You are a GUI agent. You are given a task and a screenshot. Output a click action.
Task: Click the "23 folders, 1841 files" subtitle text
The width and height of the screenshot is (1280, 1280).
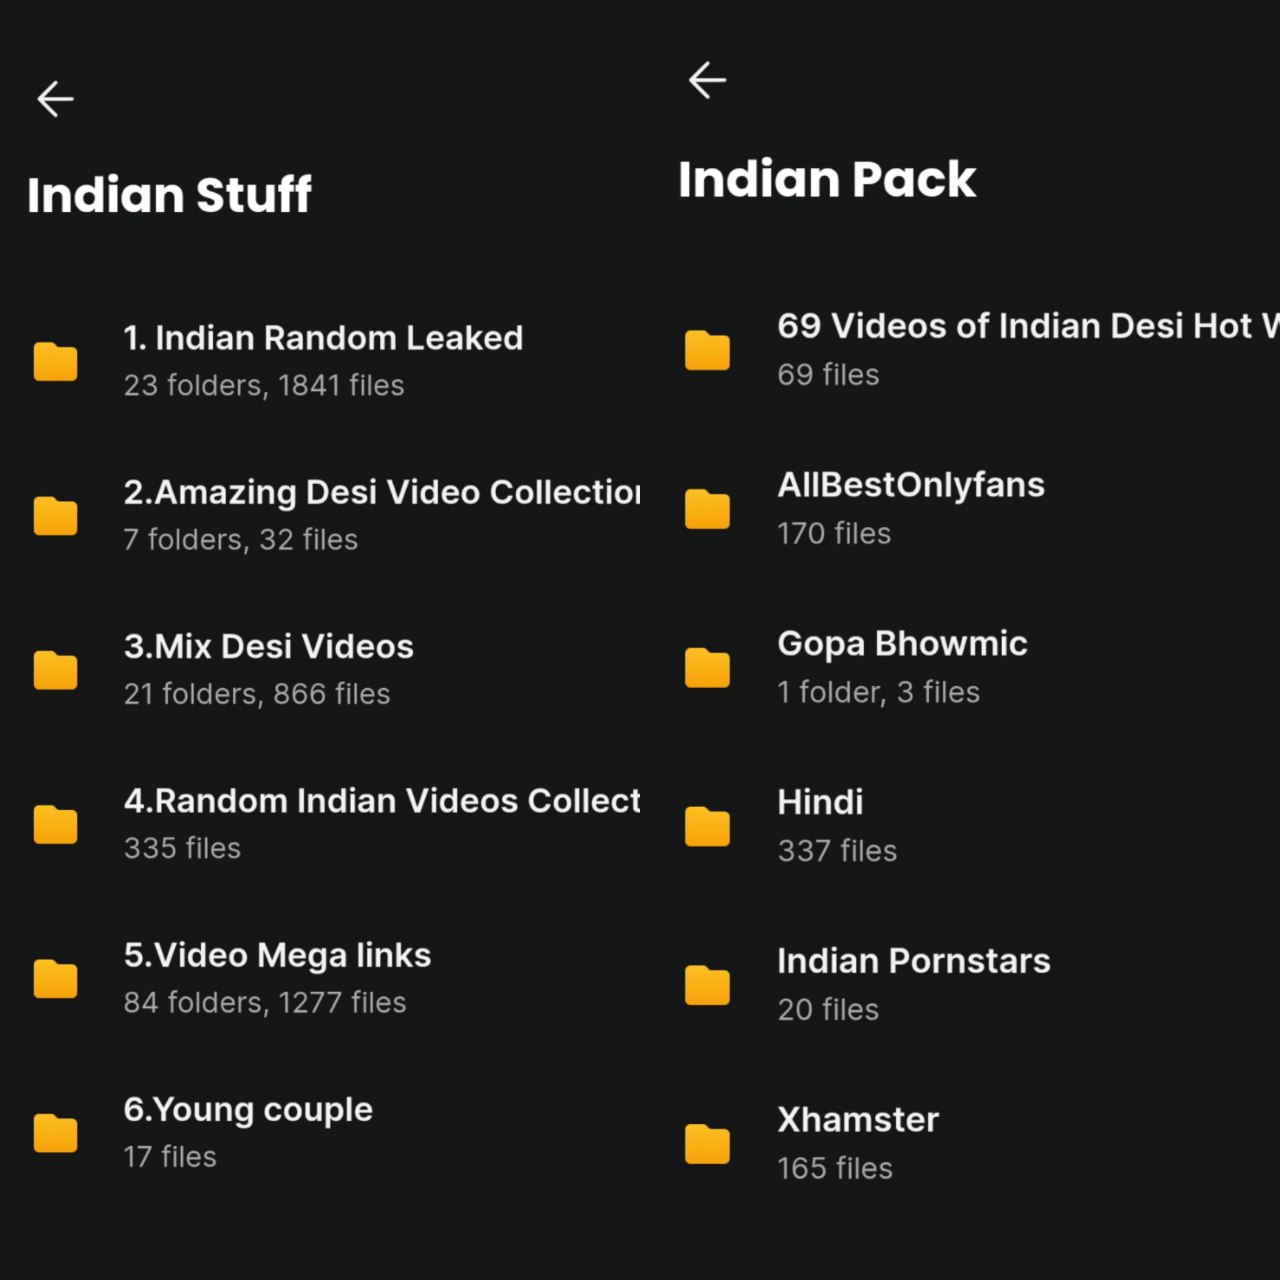[264, 385]
